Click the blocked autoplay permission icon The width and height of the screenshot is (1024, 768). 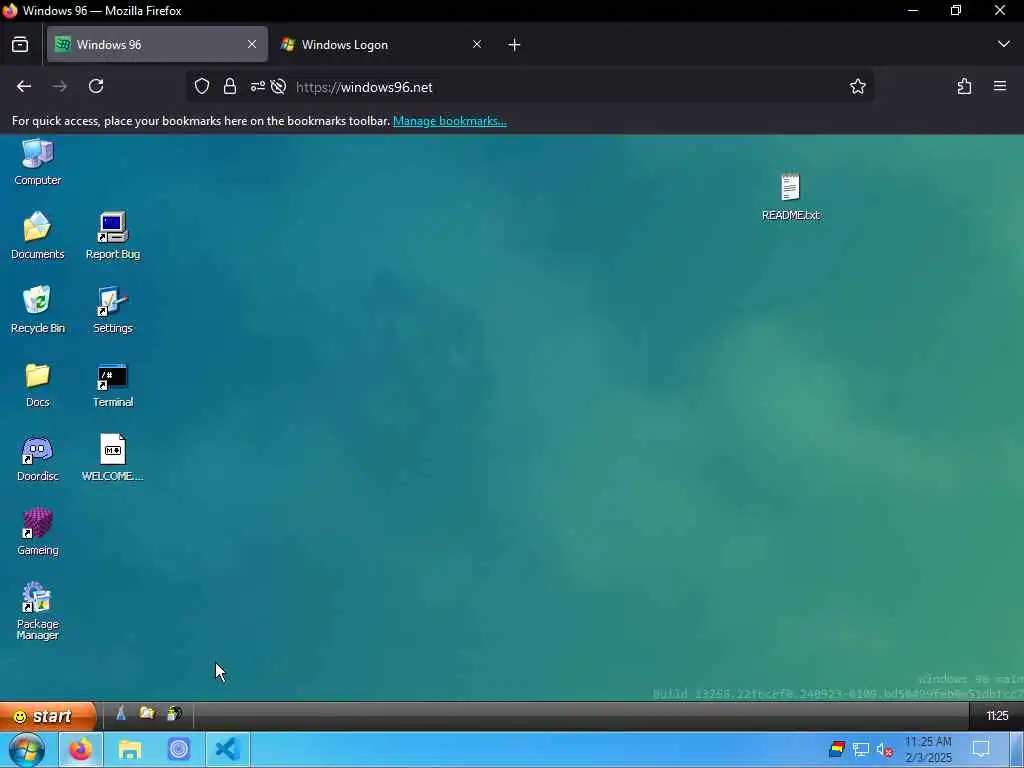[x=278, y=86]
